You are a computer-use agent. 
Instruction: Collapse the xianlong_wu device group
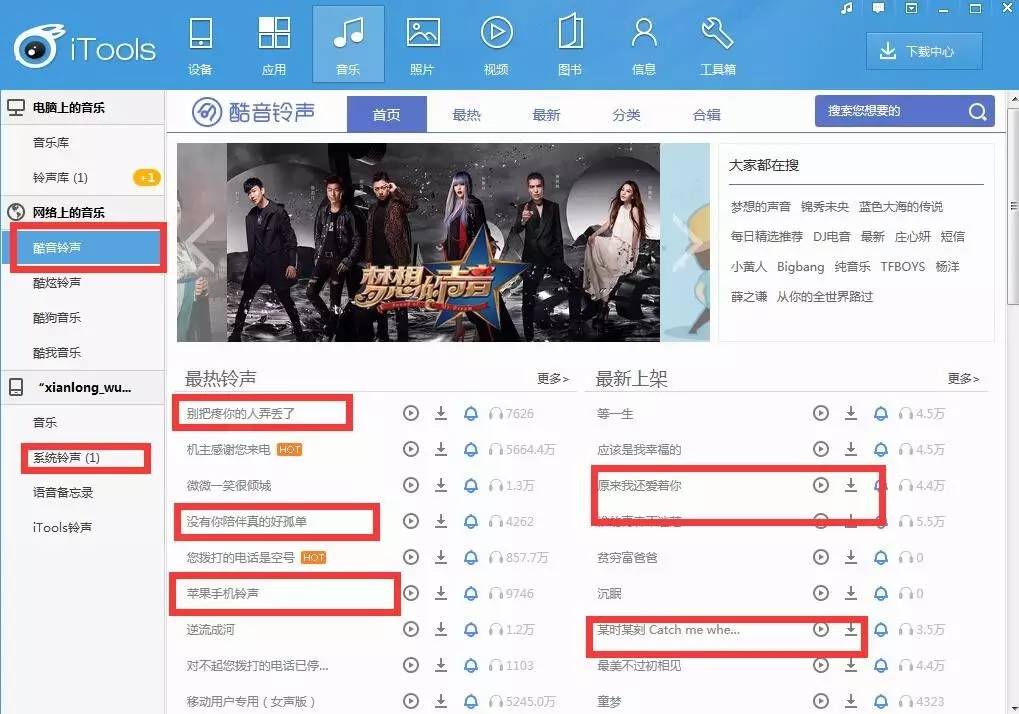(x=83, y=387)
